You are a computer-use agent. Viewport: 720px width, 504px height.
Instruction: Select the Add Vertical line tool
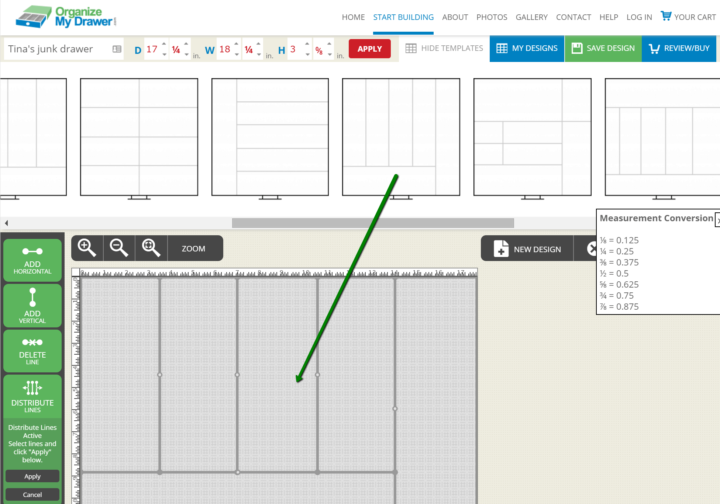coord(32,305)
